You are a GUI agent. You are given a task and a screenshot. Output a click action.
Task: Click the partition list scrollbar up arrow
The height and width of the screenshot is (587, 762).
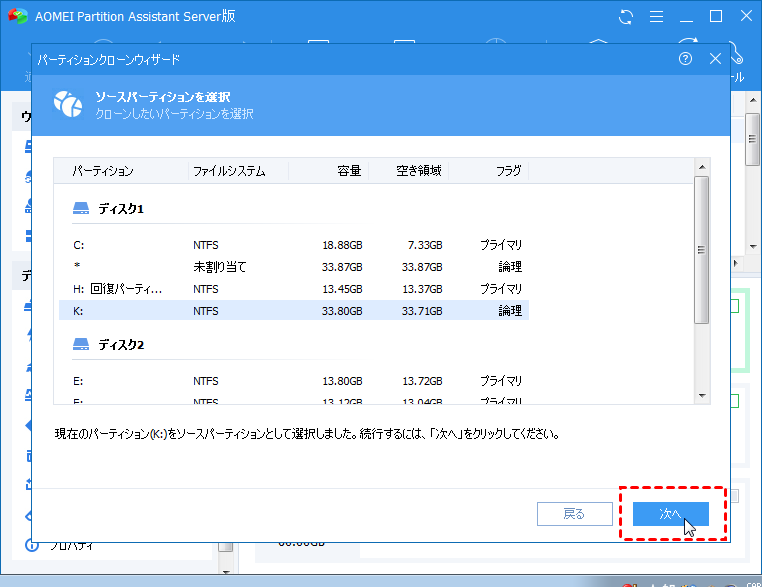(702, 167)
